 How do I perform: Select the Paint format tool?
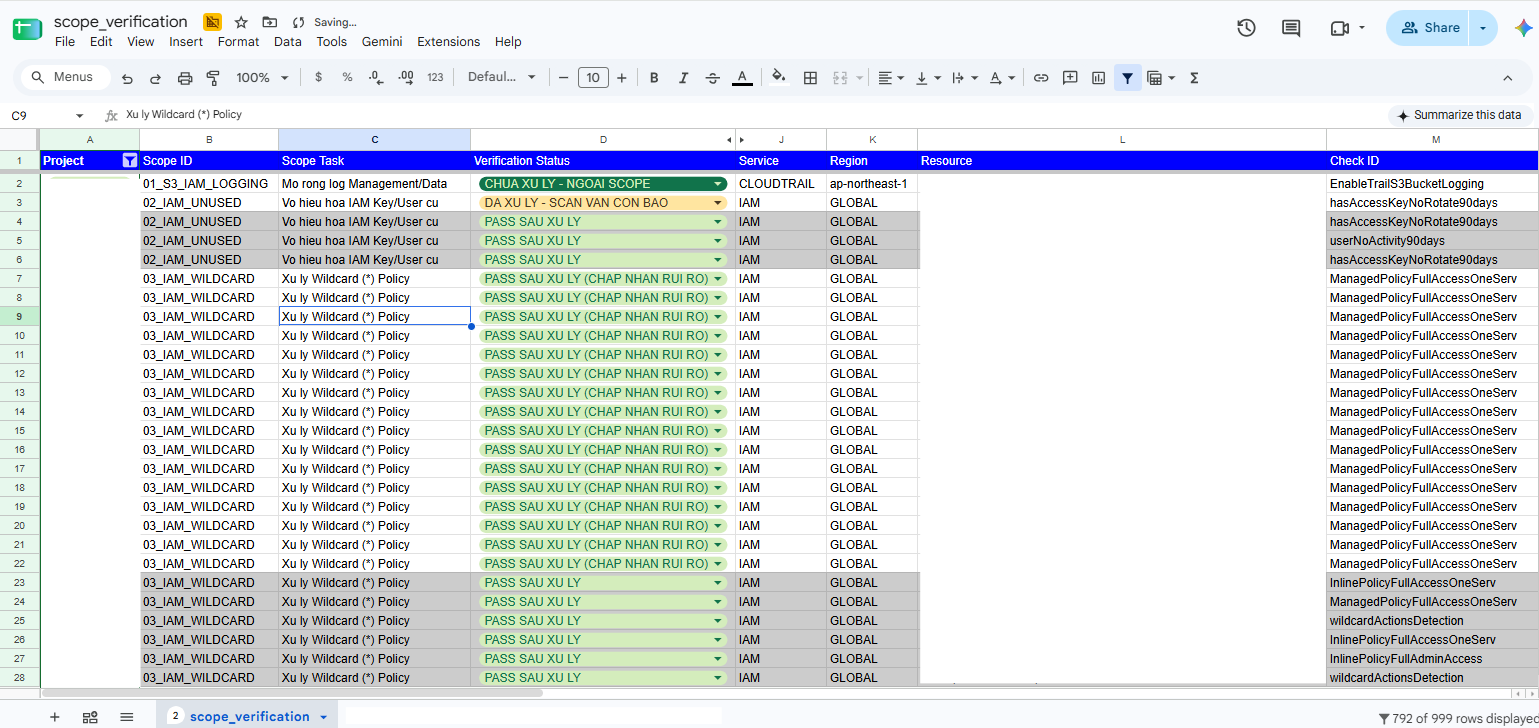pos(212,78)
